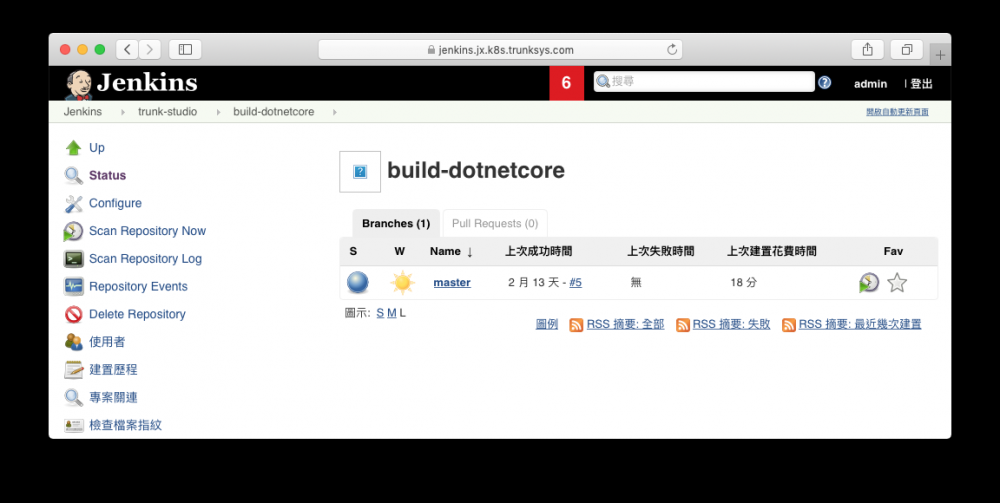Click Safari back navigation button
Screen dimensions: 1000x503
point(127,49)
